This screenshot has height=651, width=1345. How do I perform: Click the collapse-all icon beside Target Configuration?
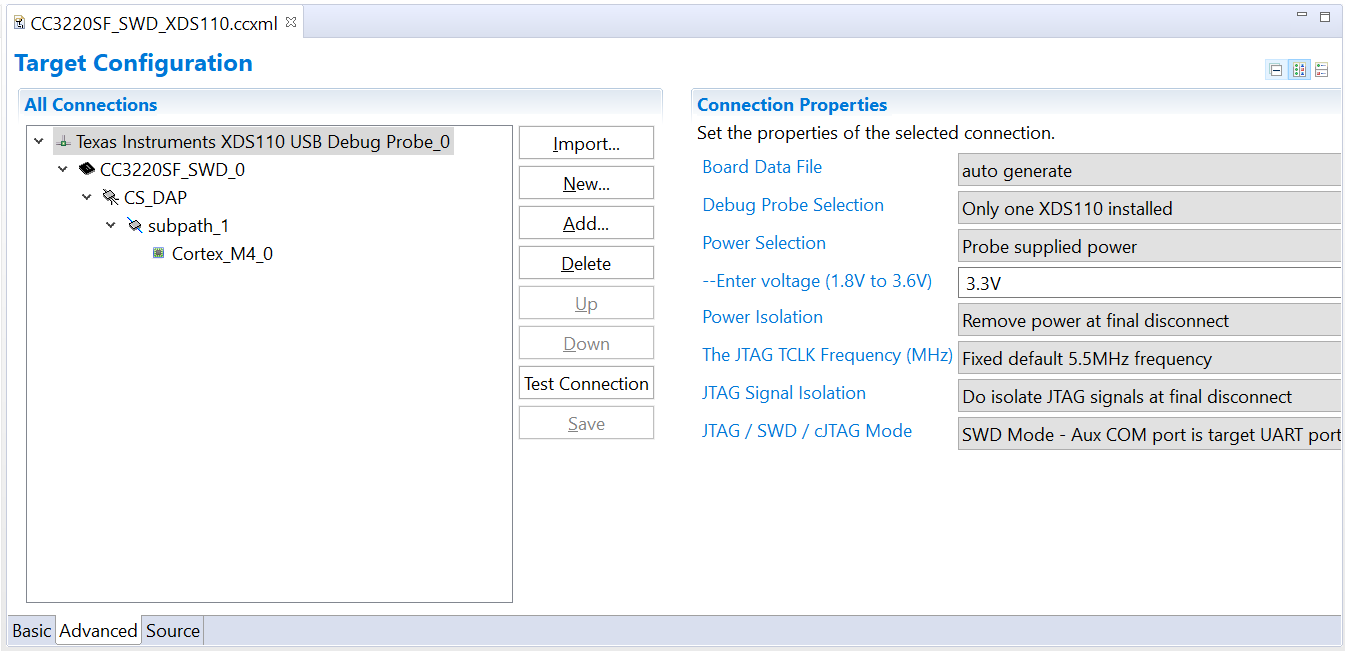pyautogui.click(x=1276, y=70)
